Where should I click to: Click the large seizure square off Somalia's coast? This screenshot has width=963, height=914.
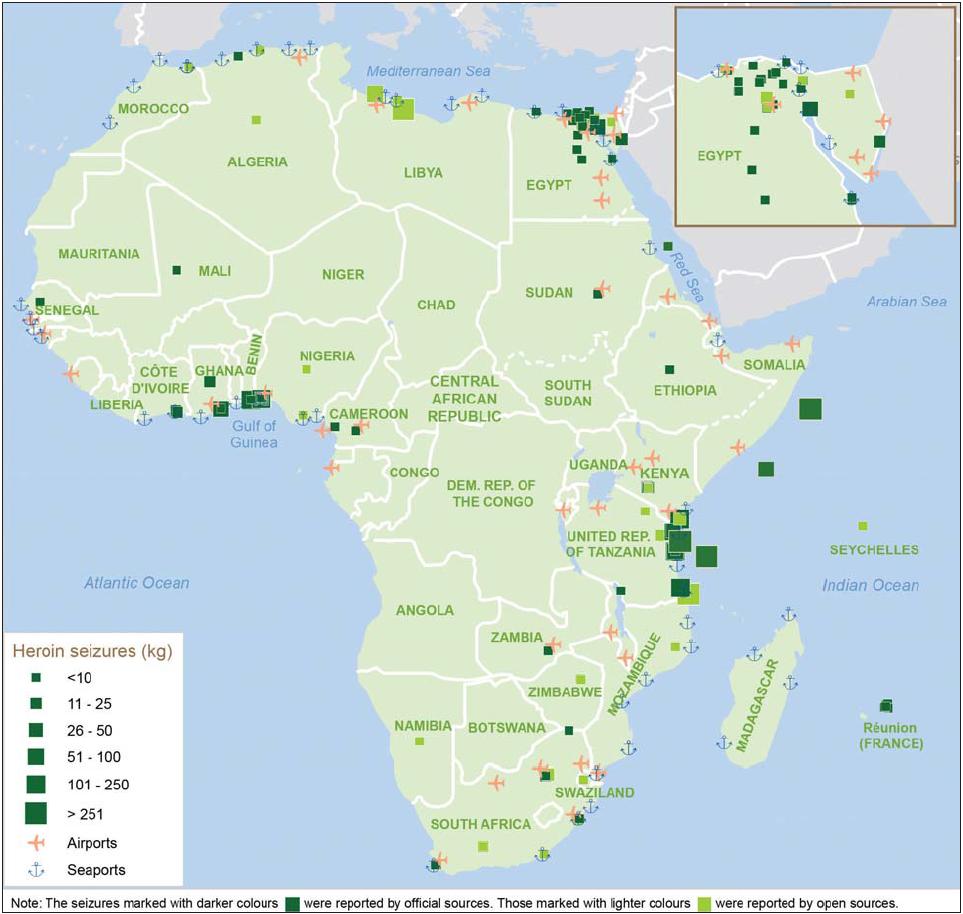[810, 409]
